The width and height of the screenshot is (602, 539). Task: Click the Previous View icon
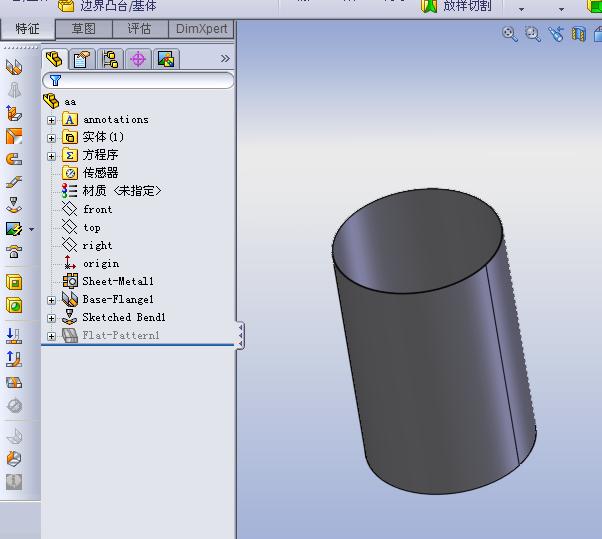point(556,34)
